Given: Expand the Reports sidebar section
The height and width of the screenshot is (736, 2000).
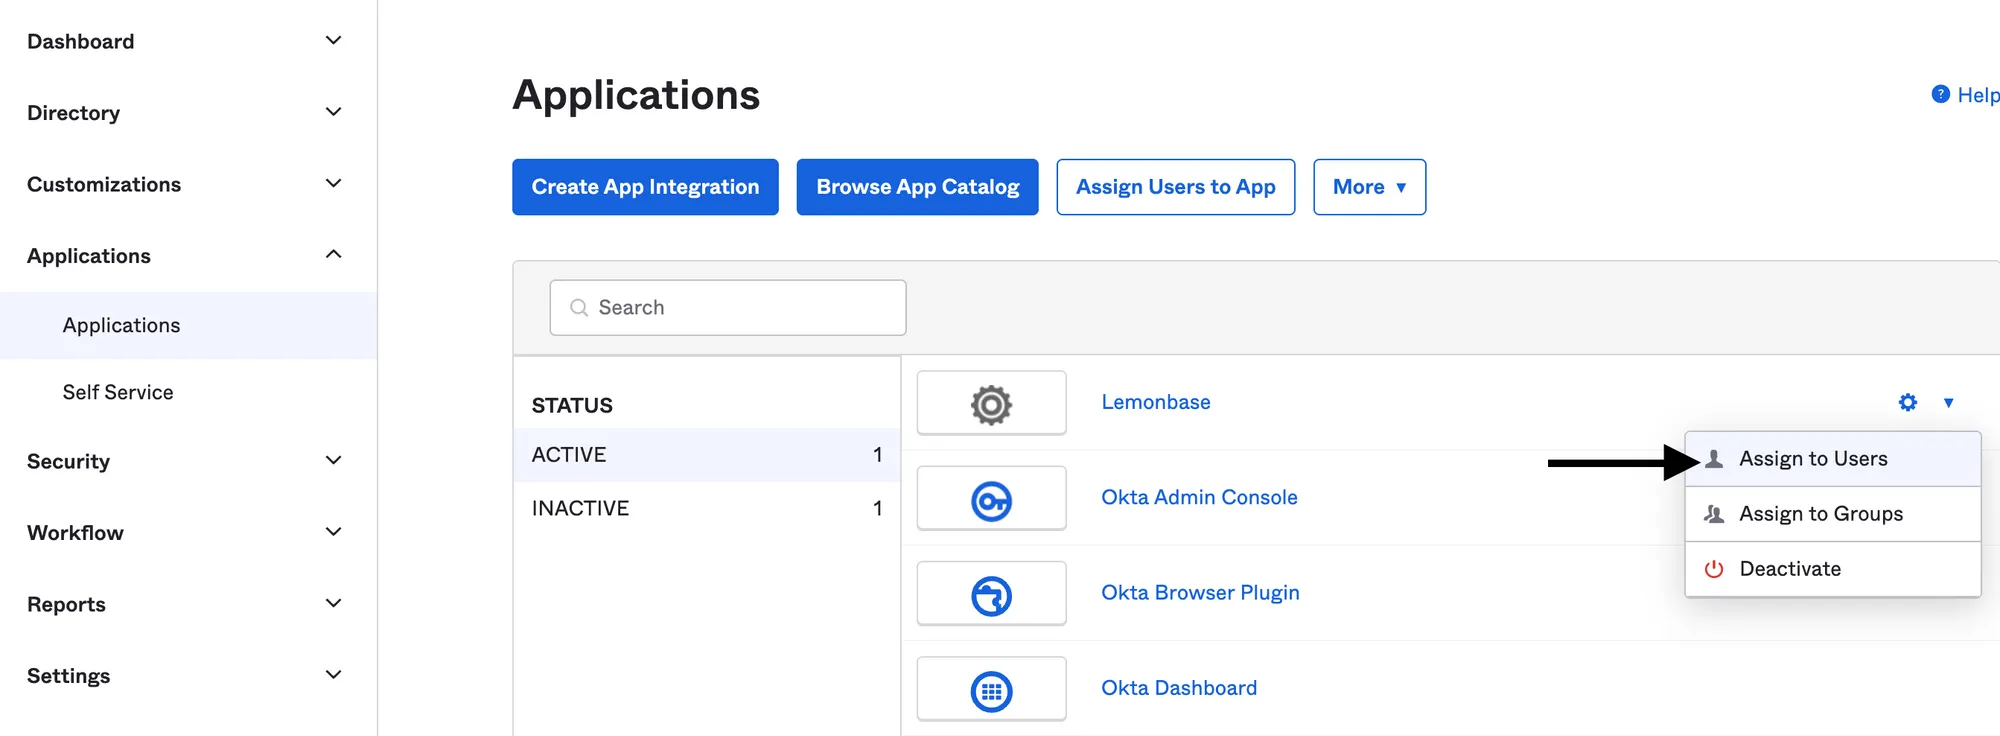Looking at the screenshot, I should coord(334,603).
